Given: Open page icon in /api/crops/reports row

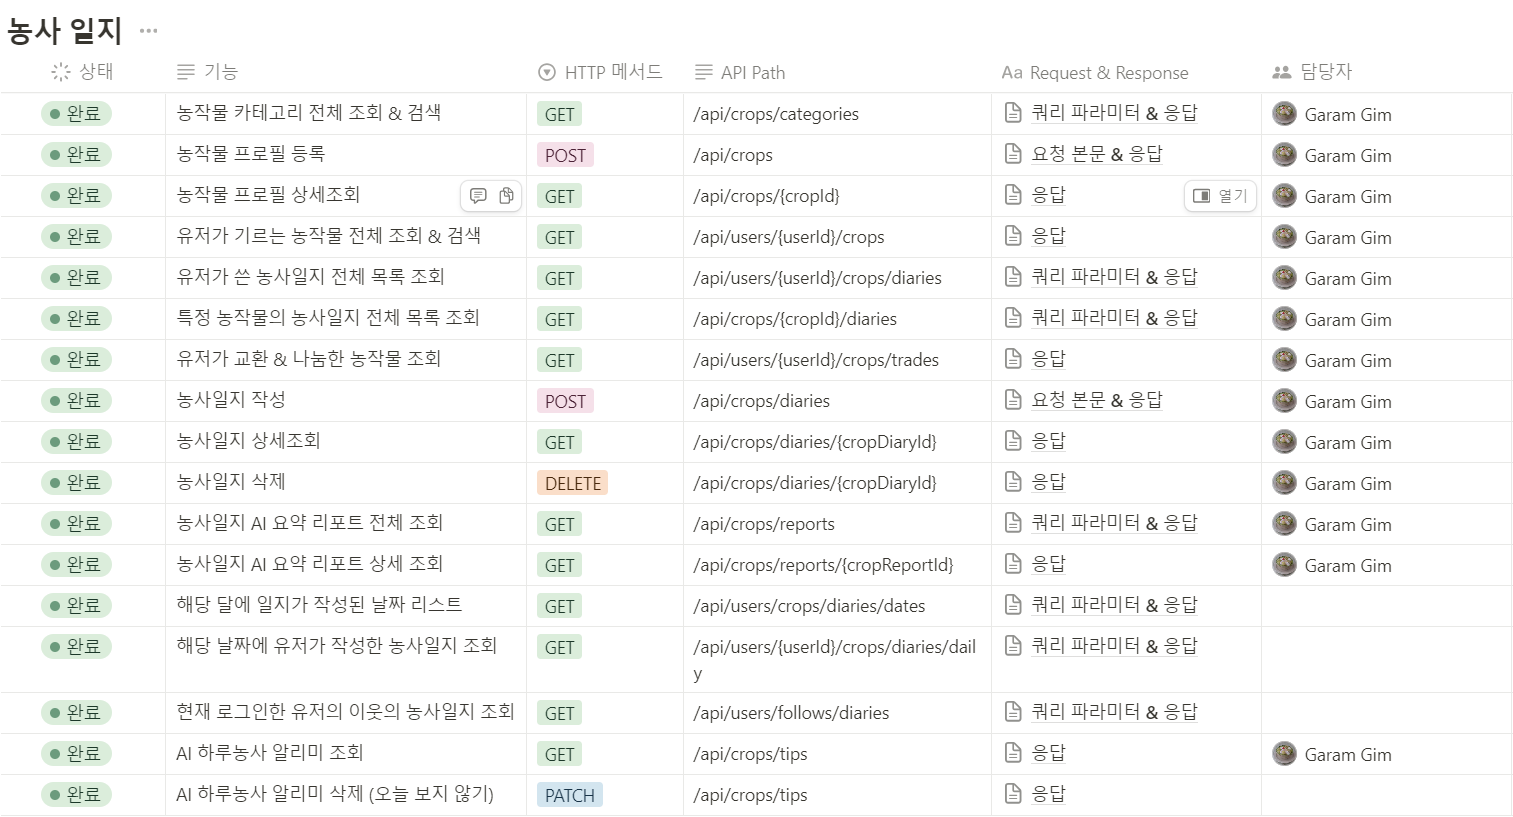Looking at the screenshot, I should click(1013, 523).
